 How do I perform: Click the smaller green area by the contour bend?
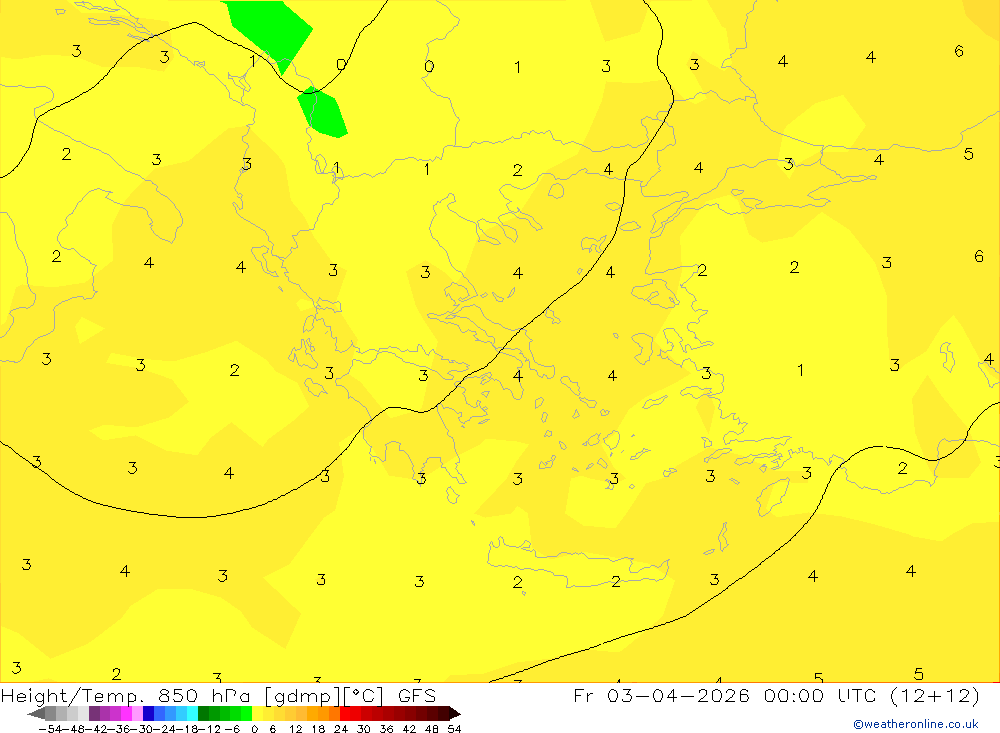point(324,114)
